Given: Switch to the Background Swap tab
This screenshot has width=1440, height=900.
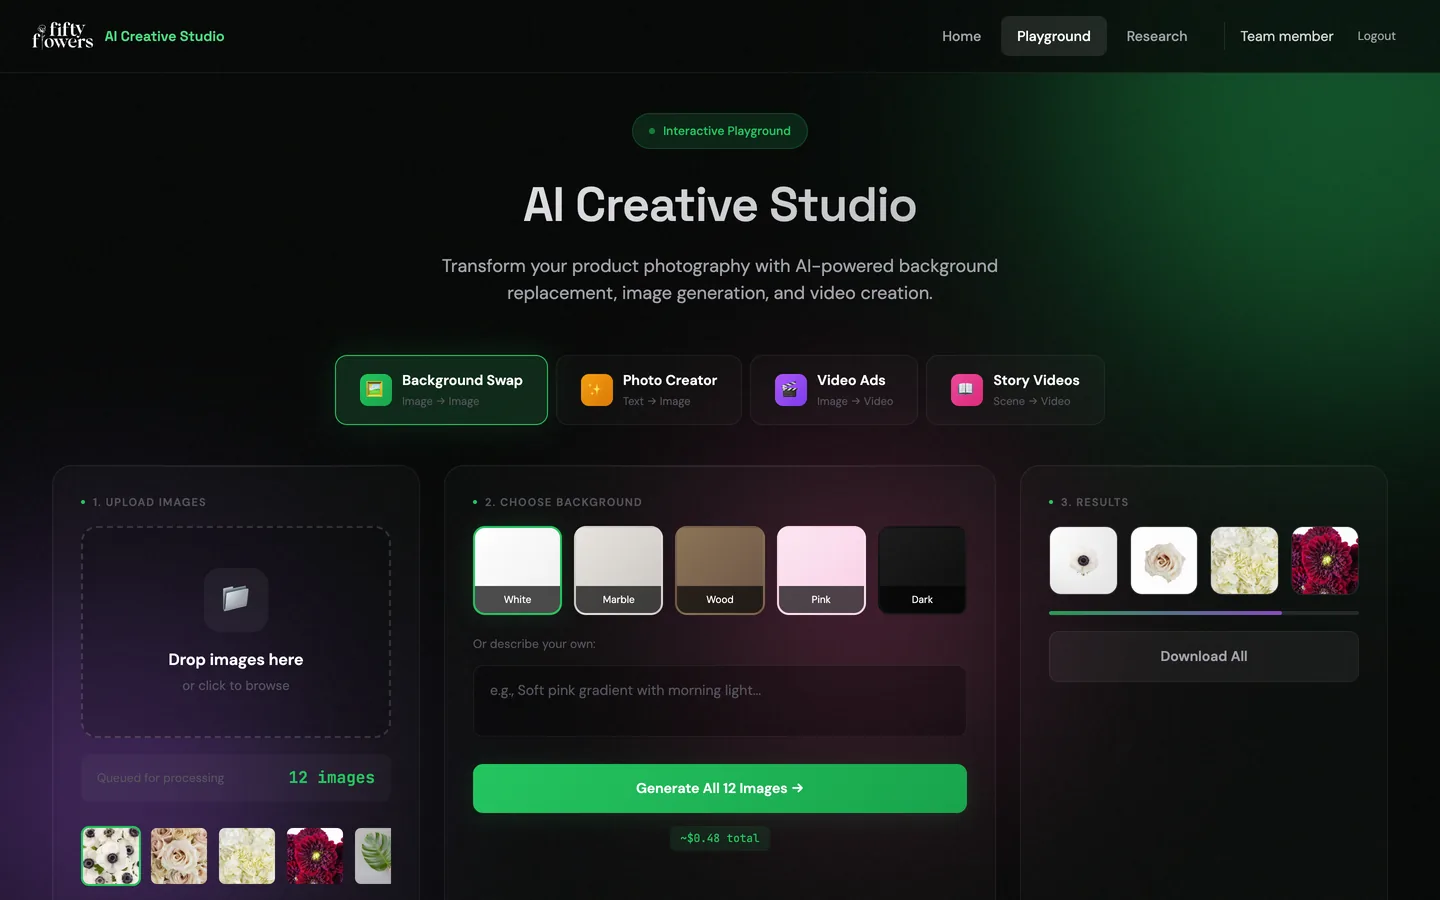Looking at the screenshot, I should pos(441,390).
